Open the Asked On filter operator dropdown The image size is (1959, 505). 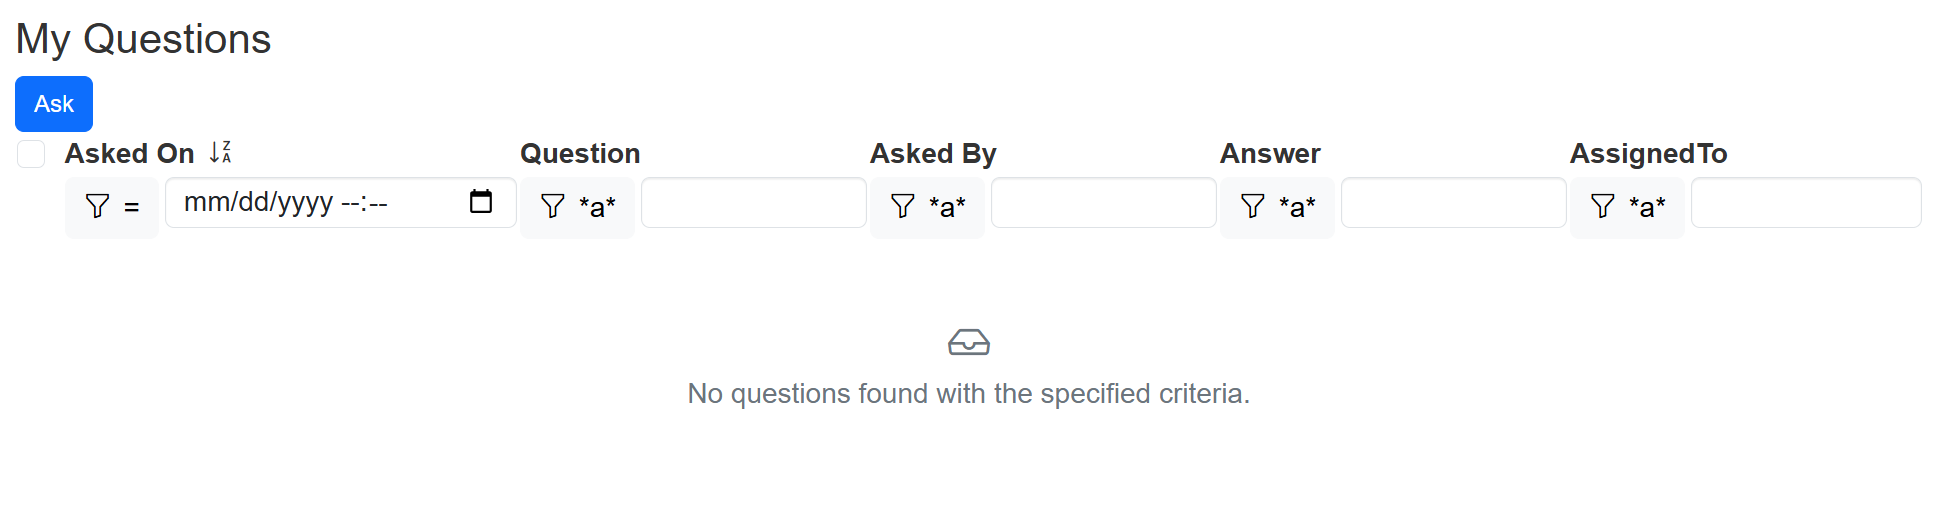click(x=112, y=207)
